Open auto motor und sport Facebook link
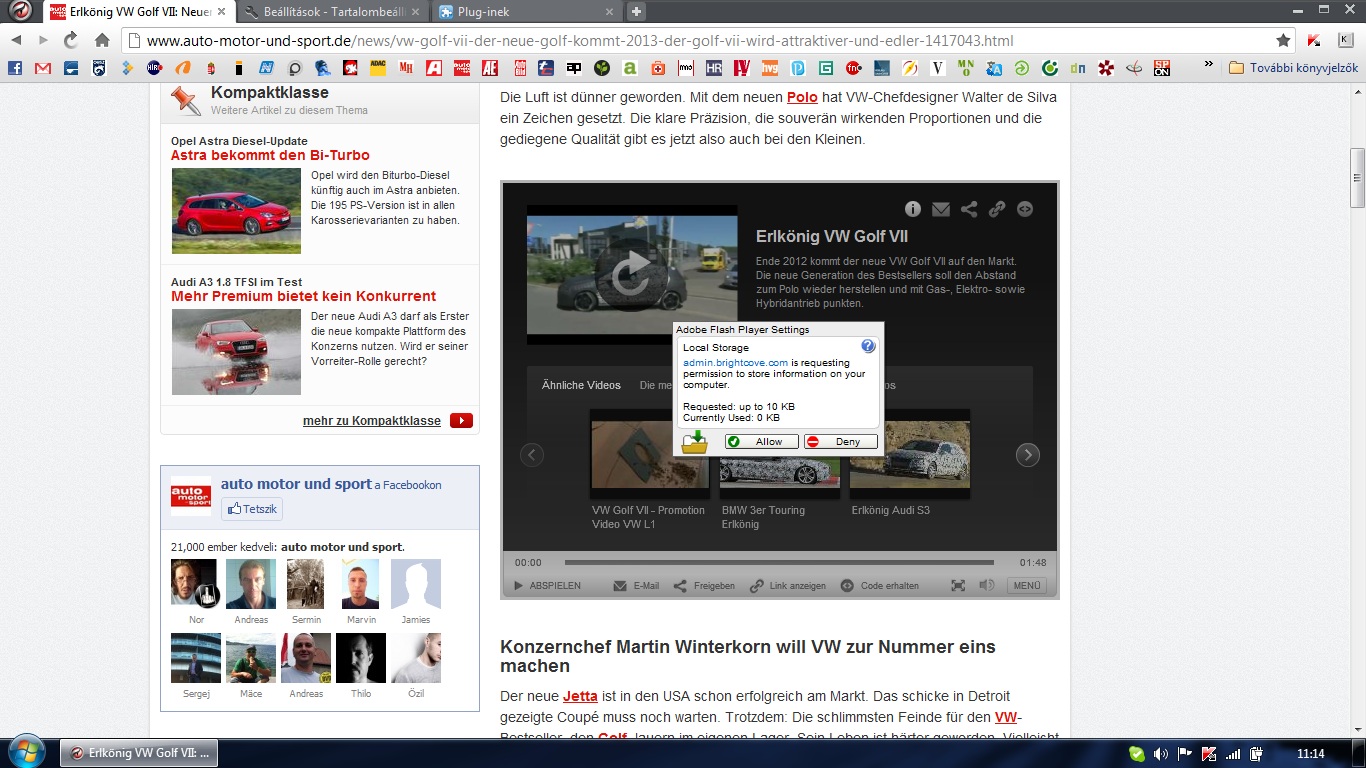The width and height of the screenshot is (1366, 768). [296, 484]
